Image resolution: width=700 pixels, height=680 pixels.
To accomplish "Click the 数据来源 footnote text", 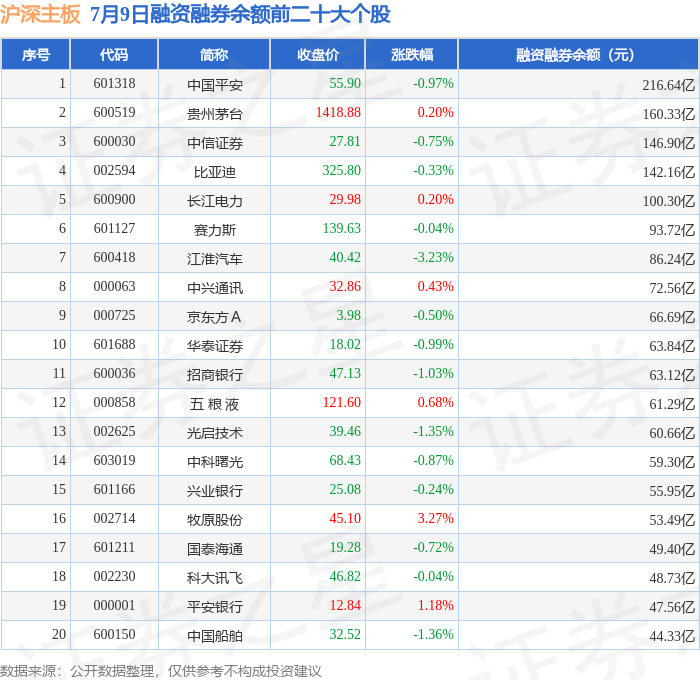I will pyautogui.click(x=161, y=671).
